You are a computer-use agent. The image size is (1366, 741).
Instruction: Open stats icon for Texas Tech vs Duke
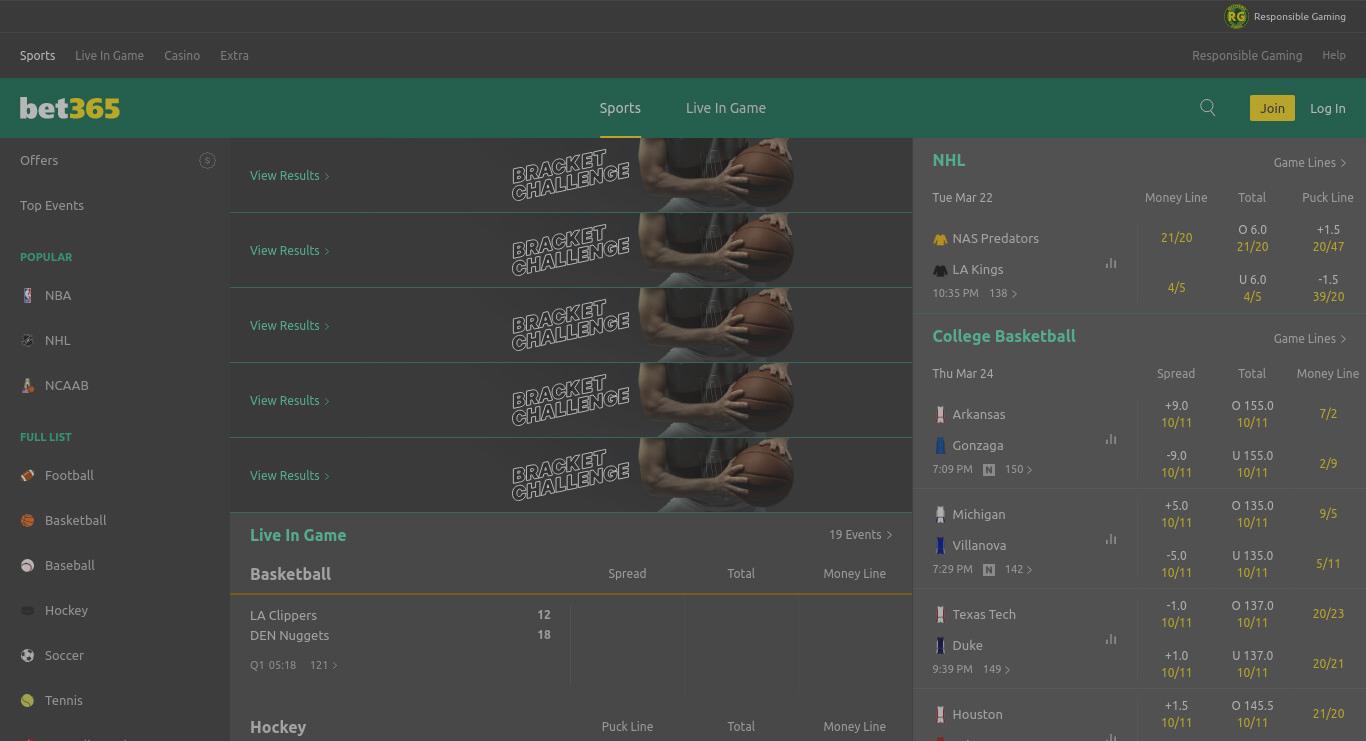(1111, 639)
